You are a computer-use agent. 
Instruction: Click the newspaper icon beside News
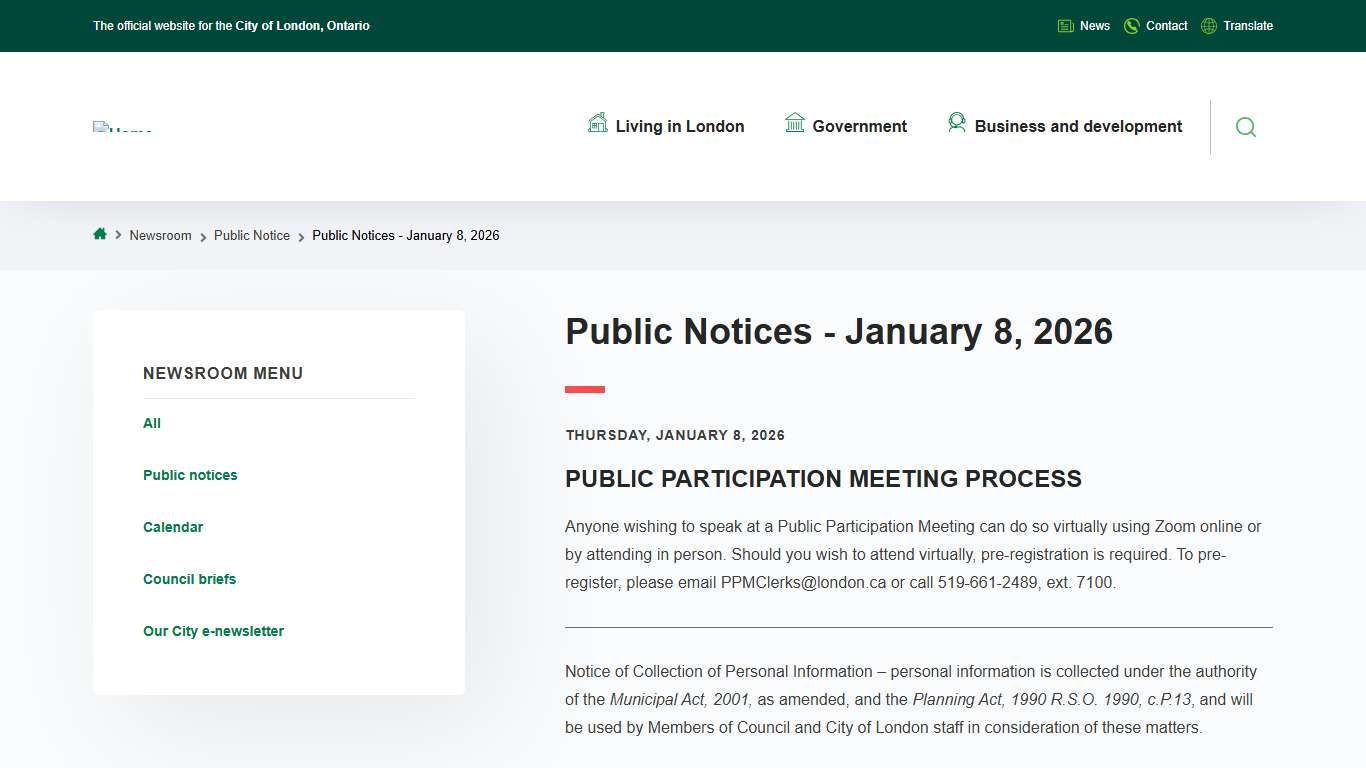(x=1065, y=25)
